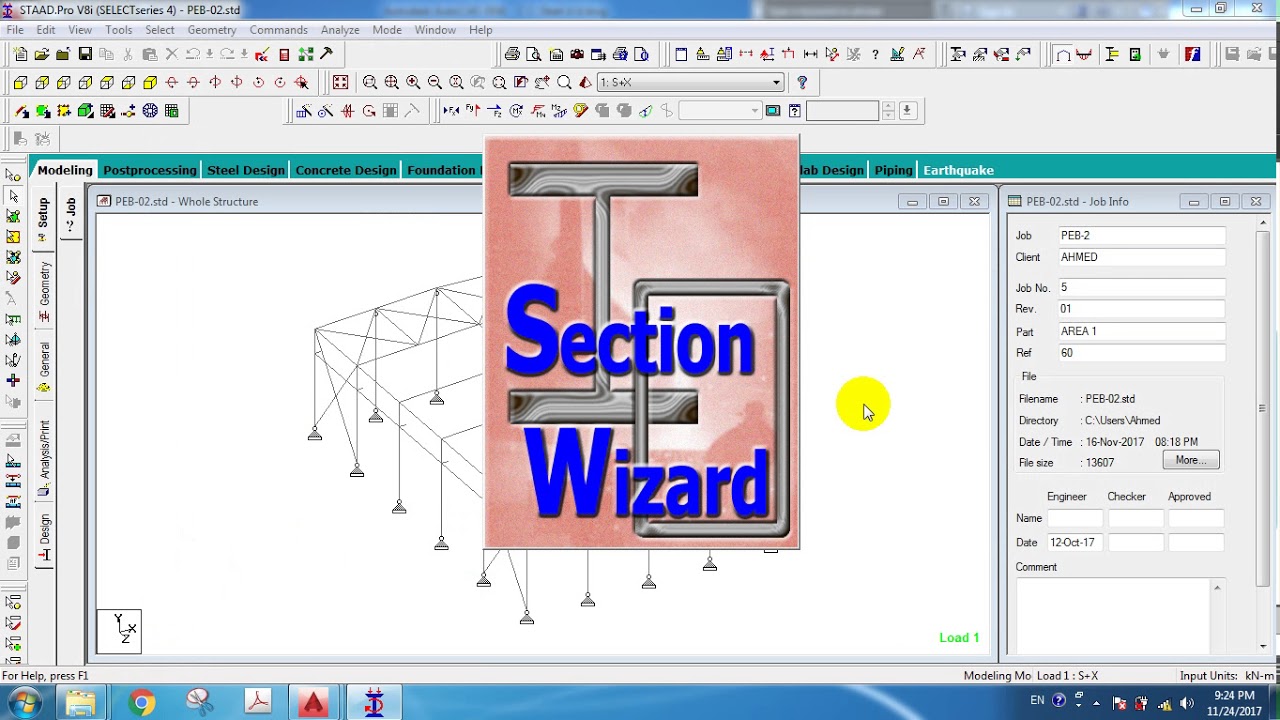Open the Geometry menu
Image resolution: width=1280 pixels, height=720 pixels.
[212, 30]
